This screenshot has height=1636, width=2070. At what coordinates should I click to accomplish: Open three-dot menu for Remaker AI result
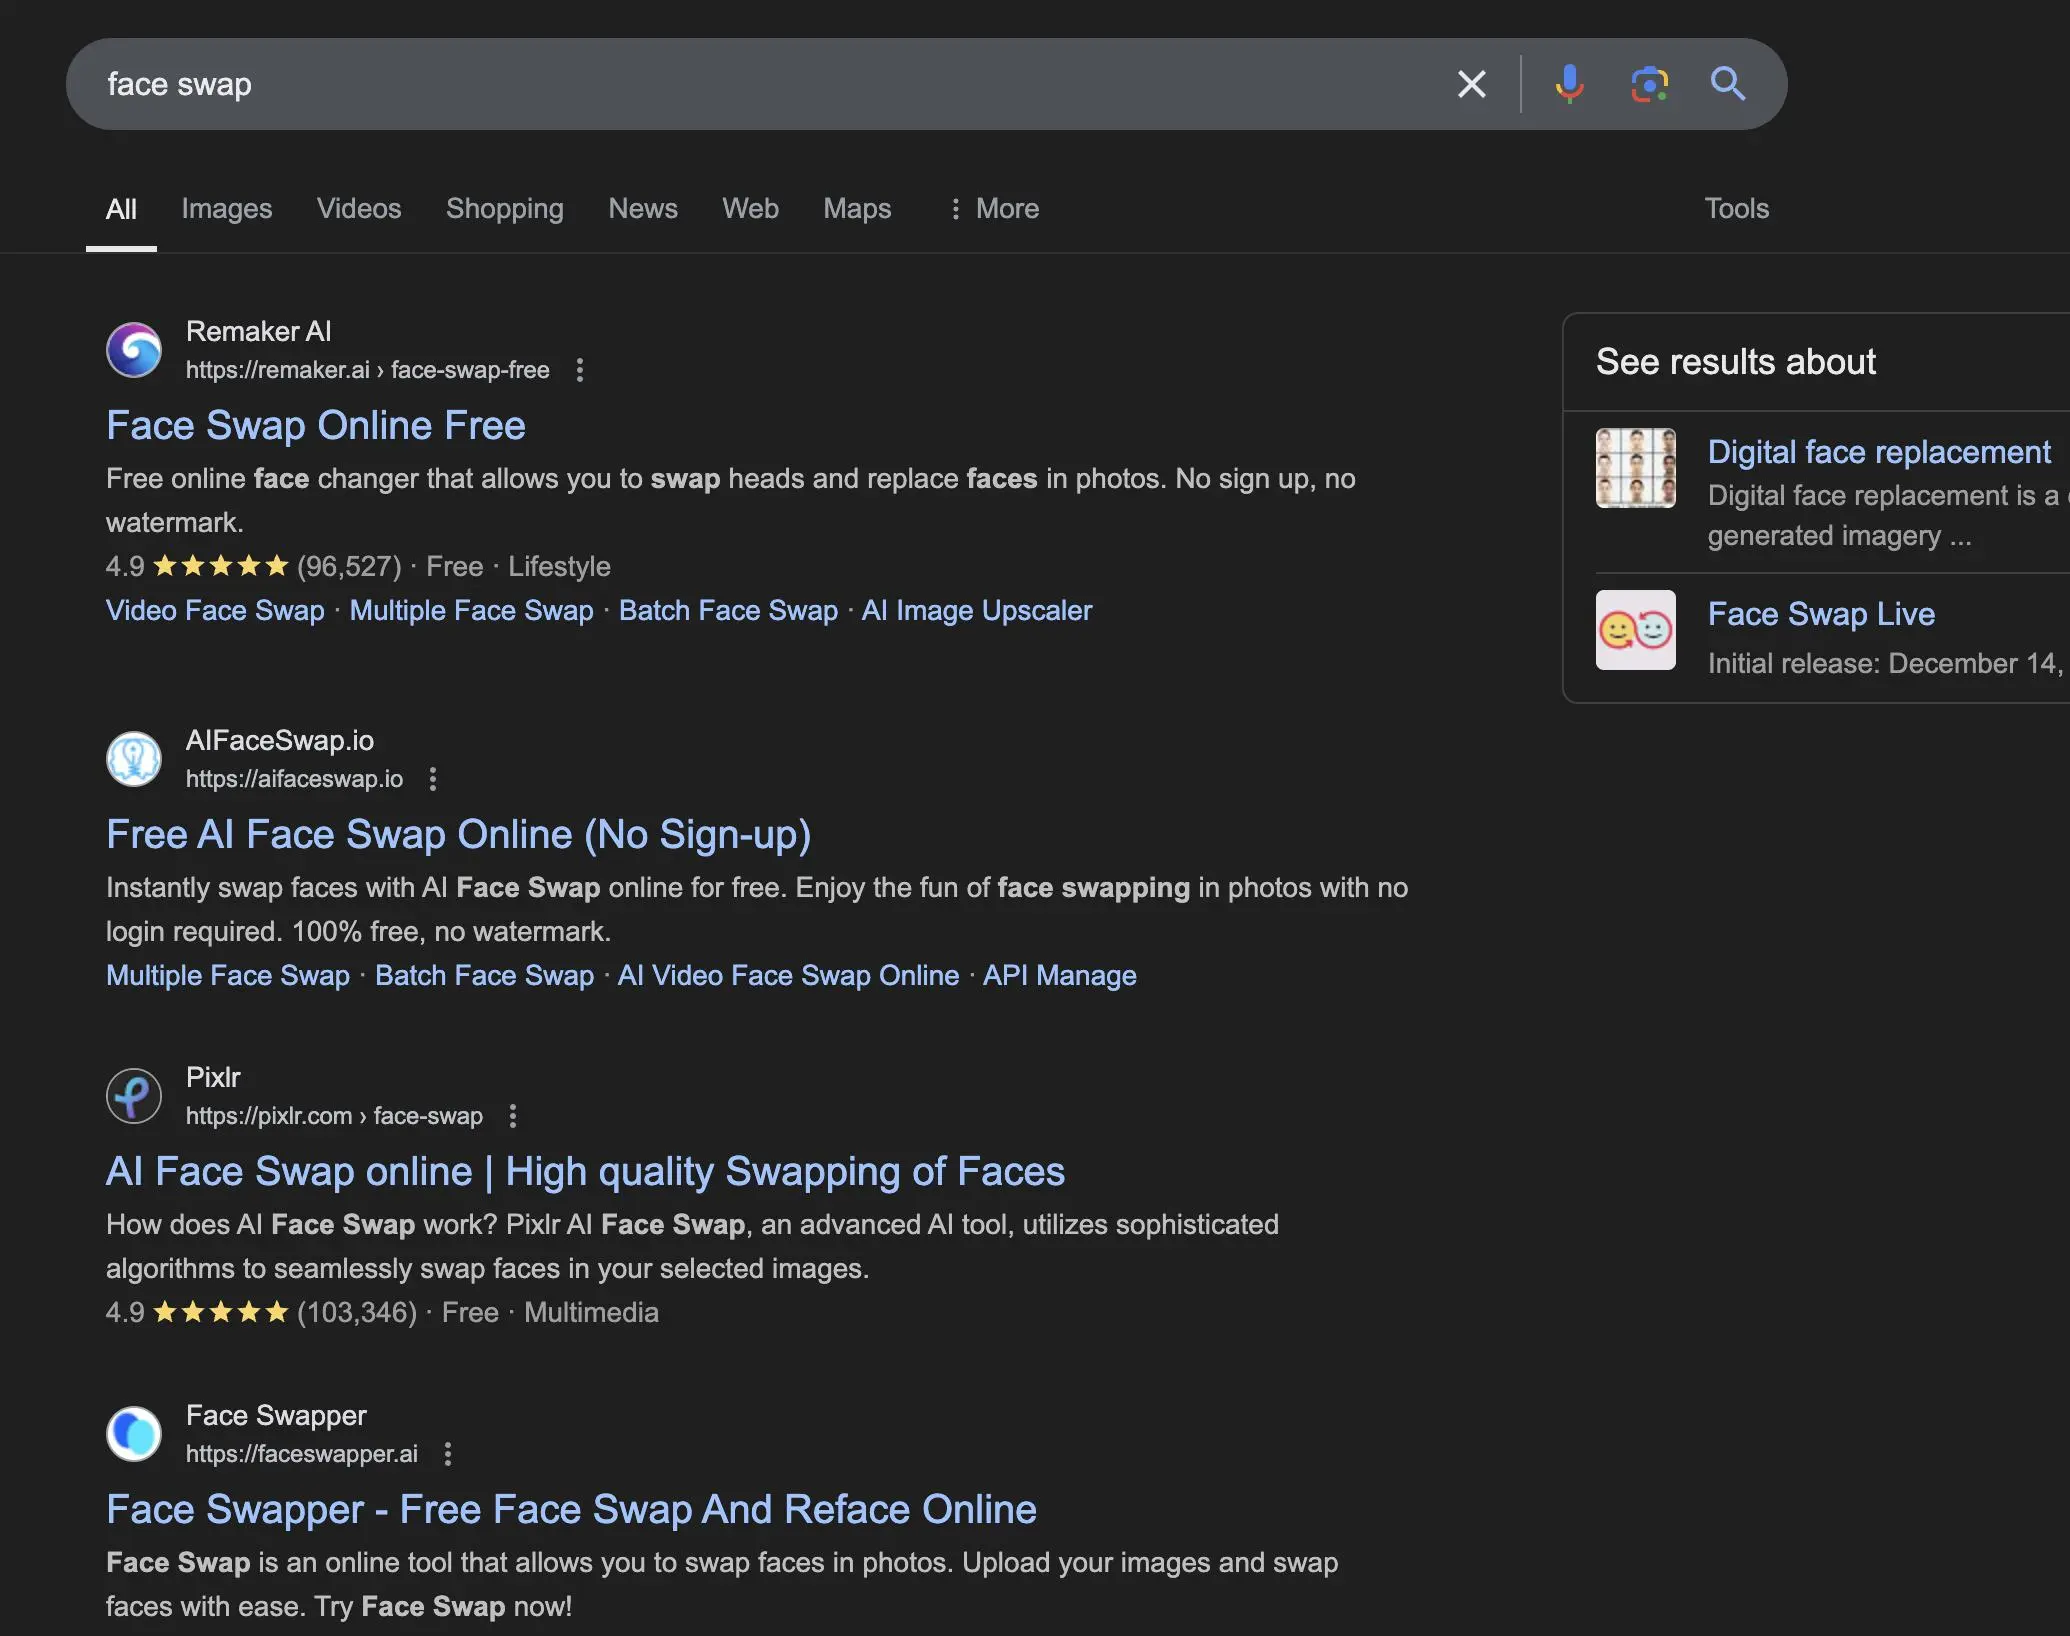point(580,370)
